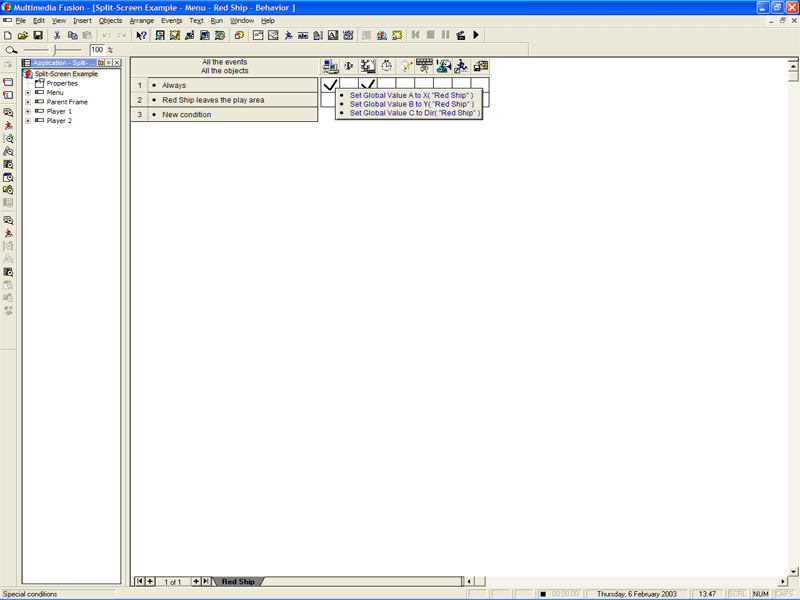Expand the Menu tree node
Image resolution: width=800 pixels, height=600 pixels.
pos(28,93)
